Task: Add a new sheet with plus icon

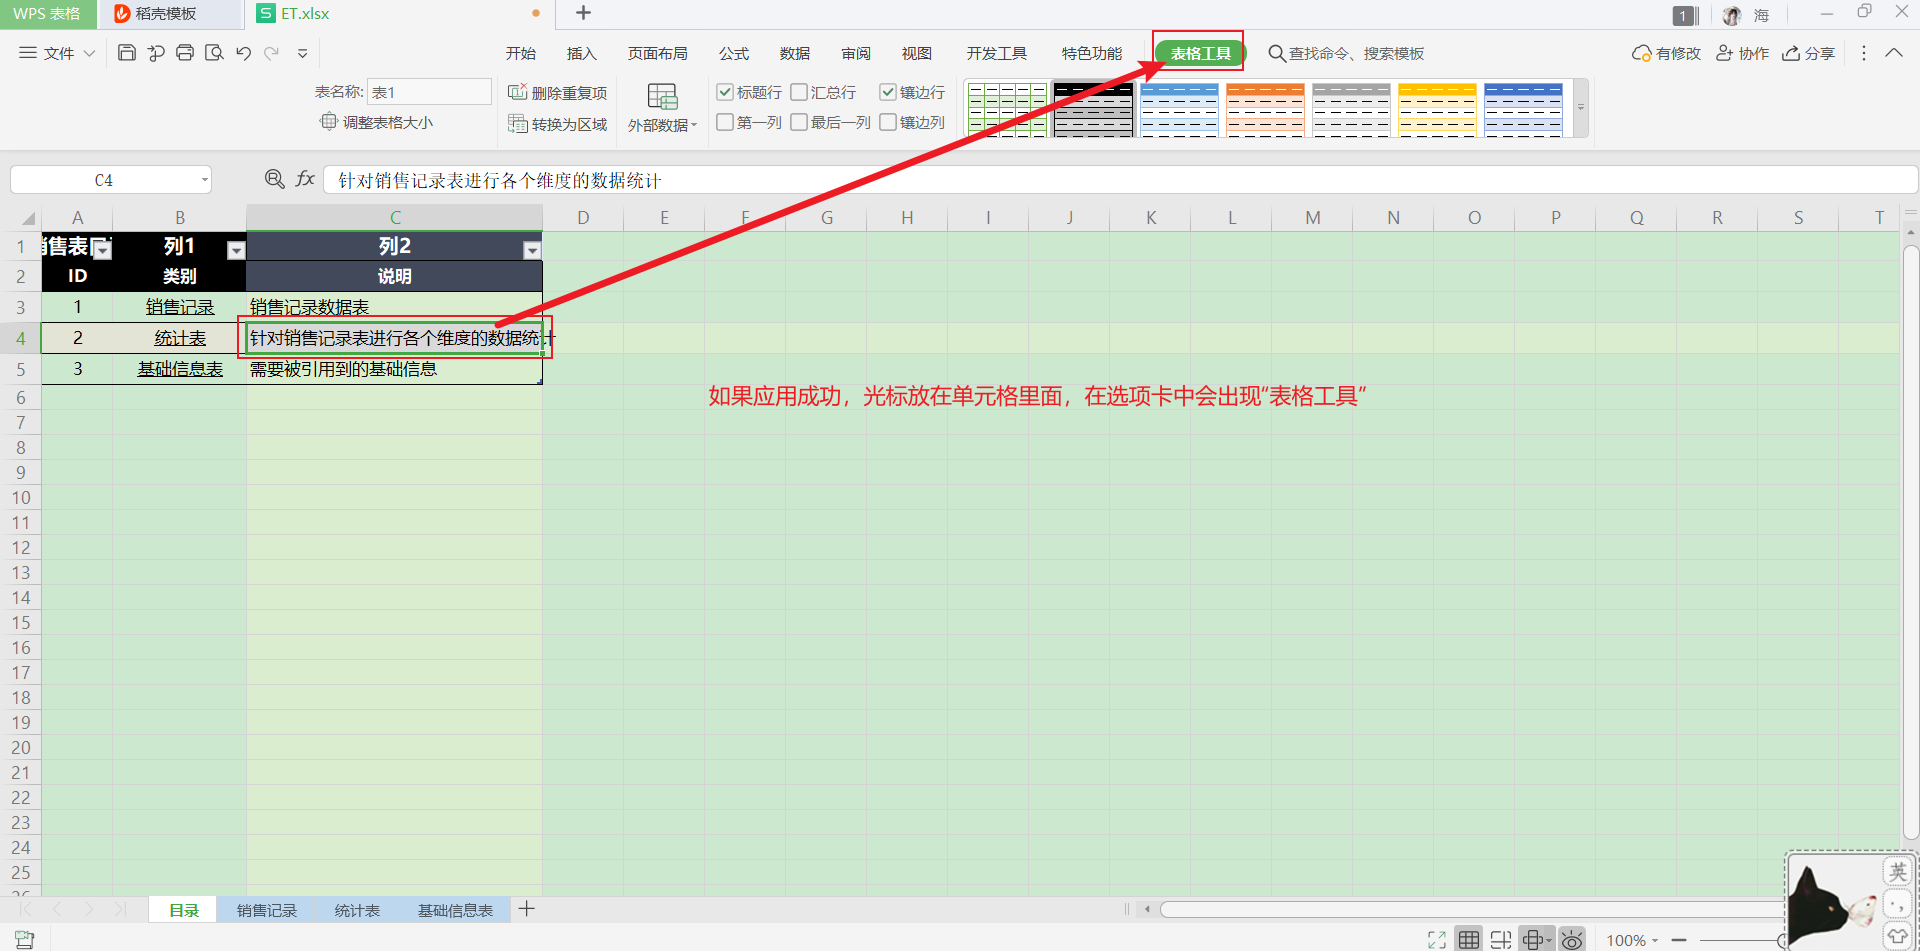Action: coord(527,909)
